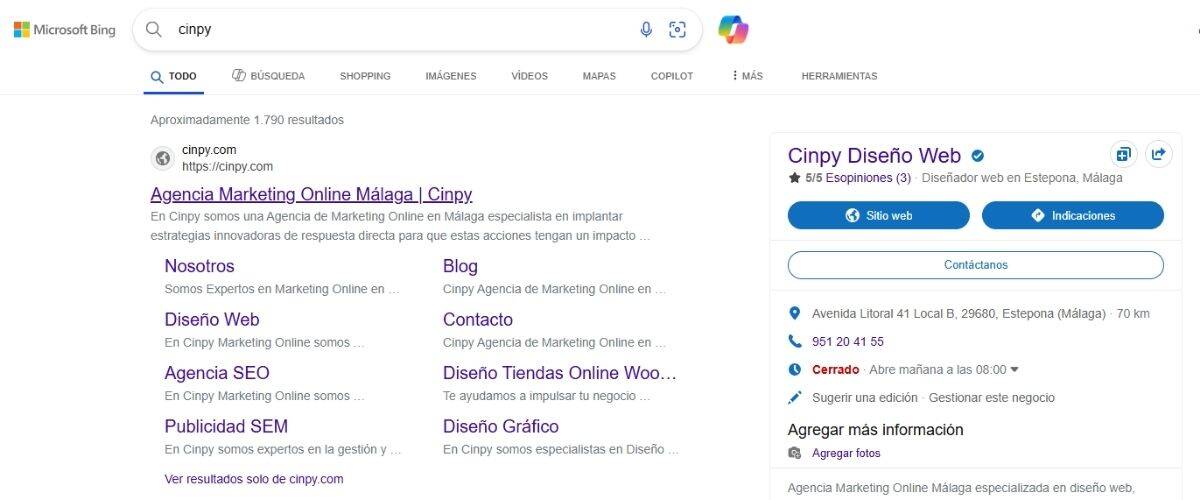Open visual search camera icon
The width and height of the screenshot is (1200, 500).
[x=678, y=30]
